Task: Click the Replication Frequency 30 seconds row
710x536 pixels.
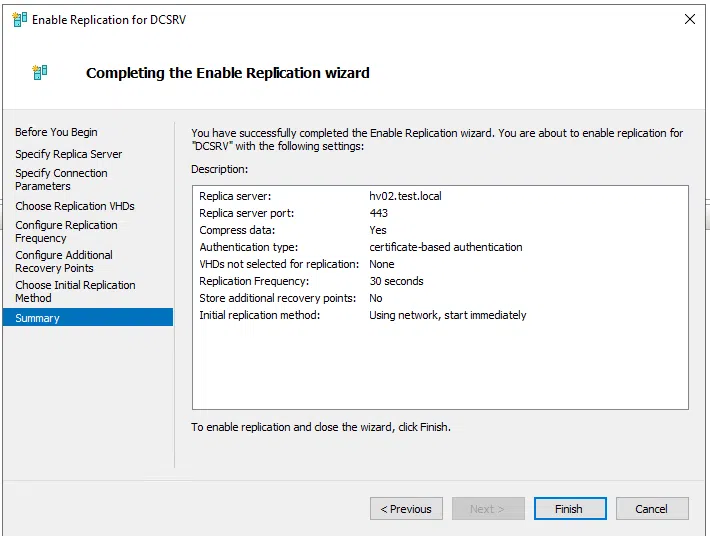Action: [396, 281]
